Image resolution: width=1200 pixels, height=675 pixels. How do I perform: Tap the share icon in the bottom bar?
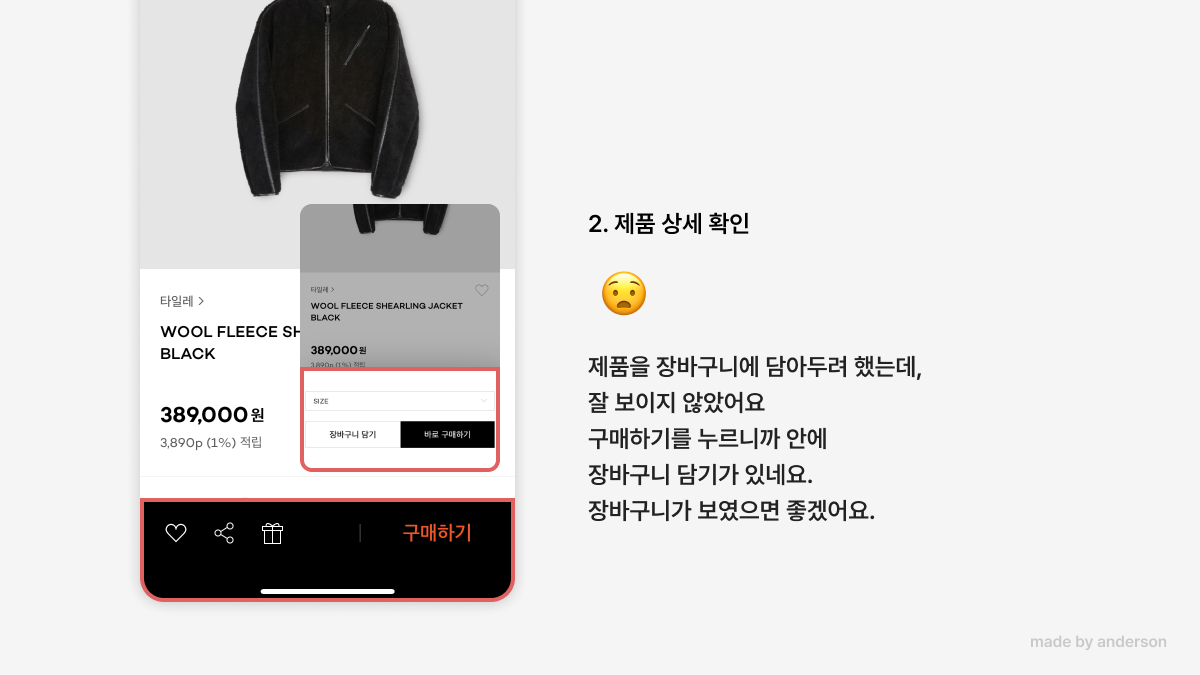(224, 534)
